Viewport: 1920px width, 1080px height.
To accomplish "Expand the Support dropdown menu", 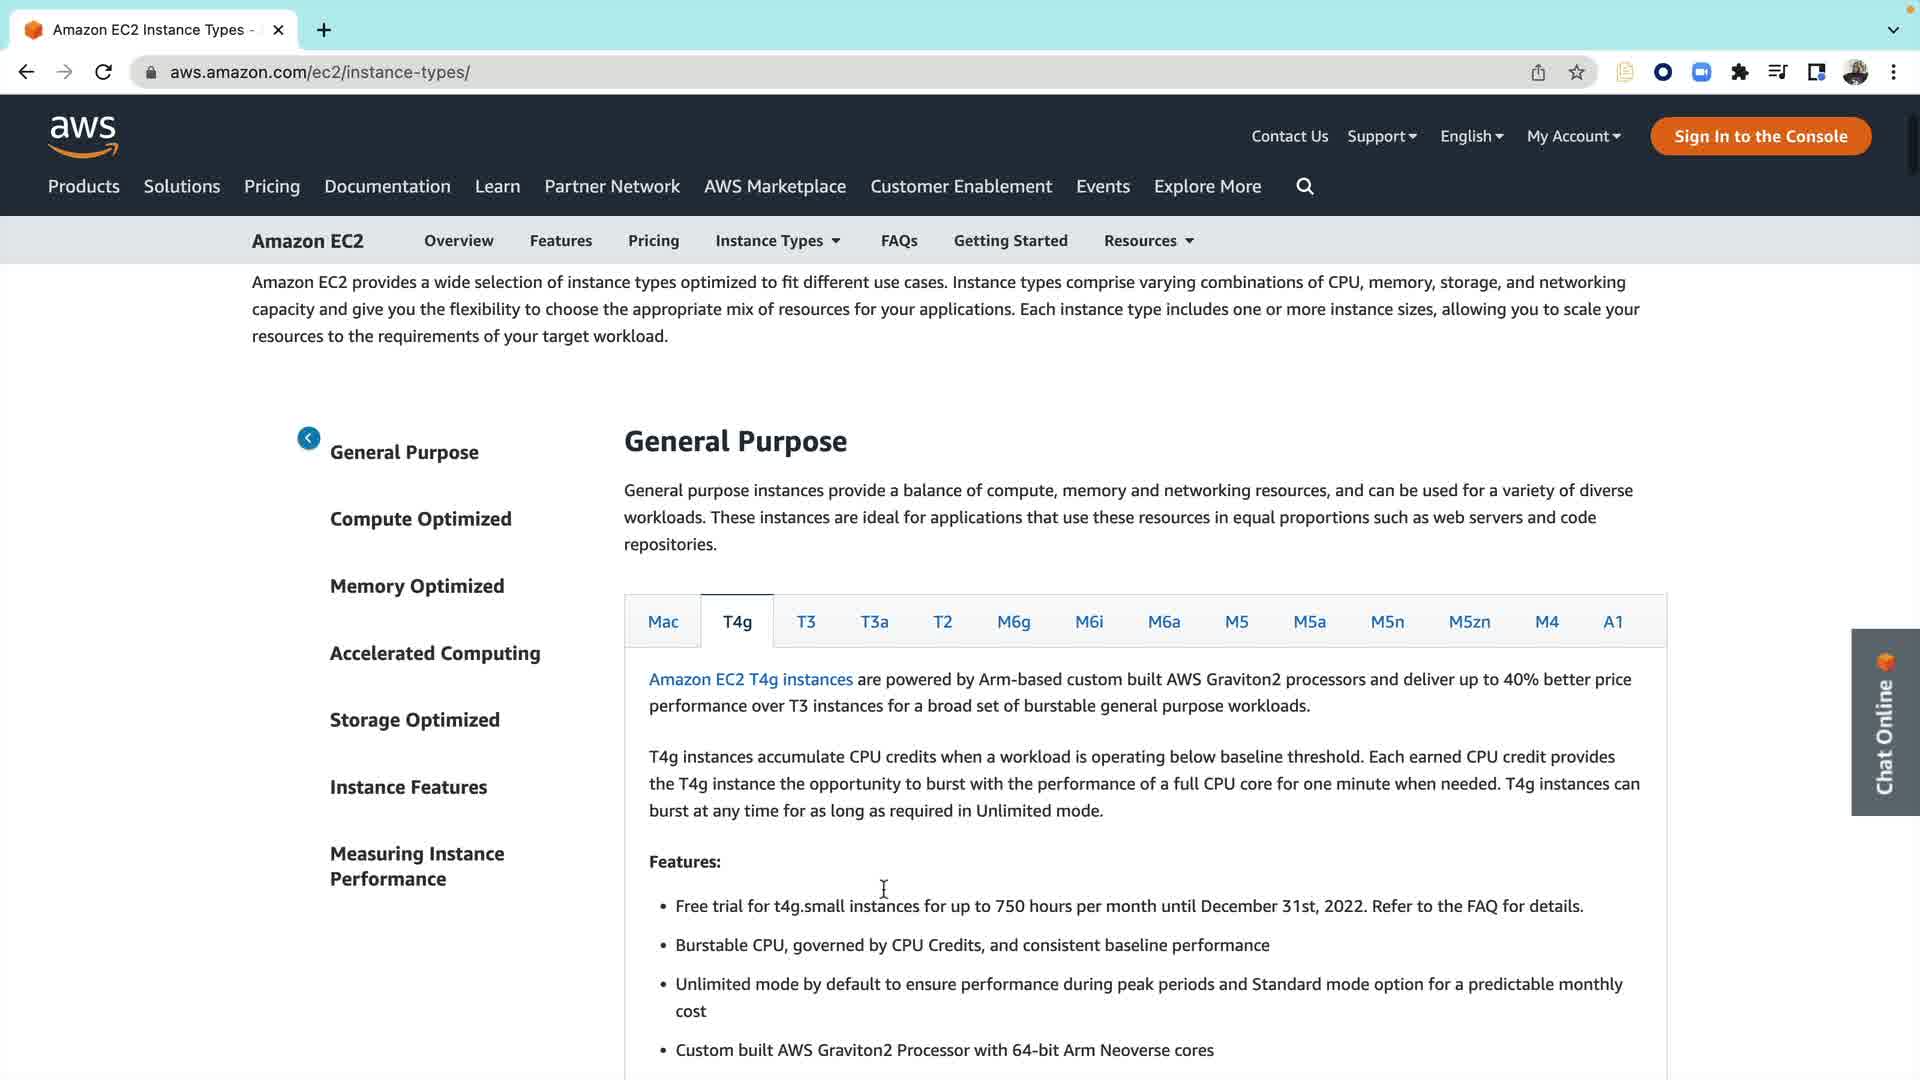I will coord(1381,136).
